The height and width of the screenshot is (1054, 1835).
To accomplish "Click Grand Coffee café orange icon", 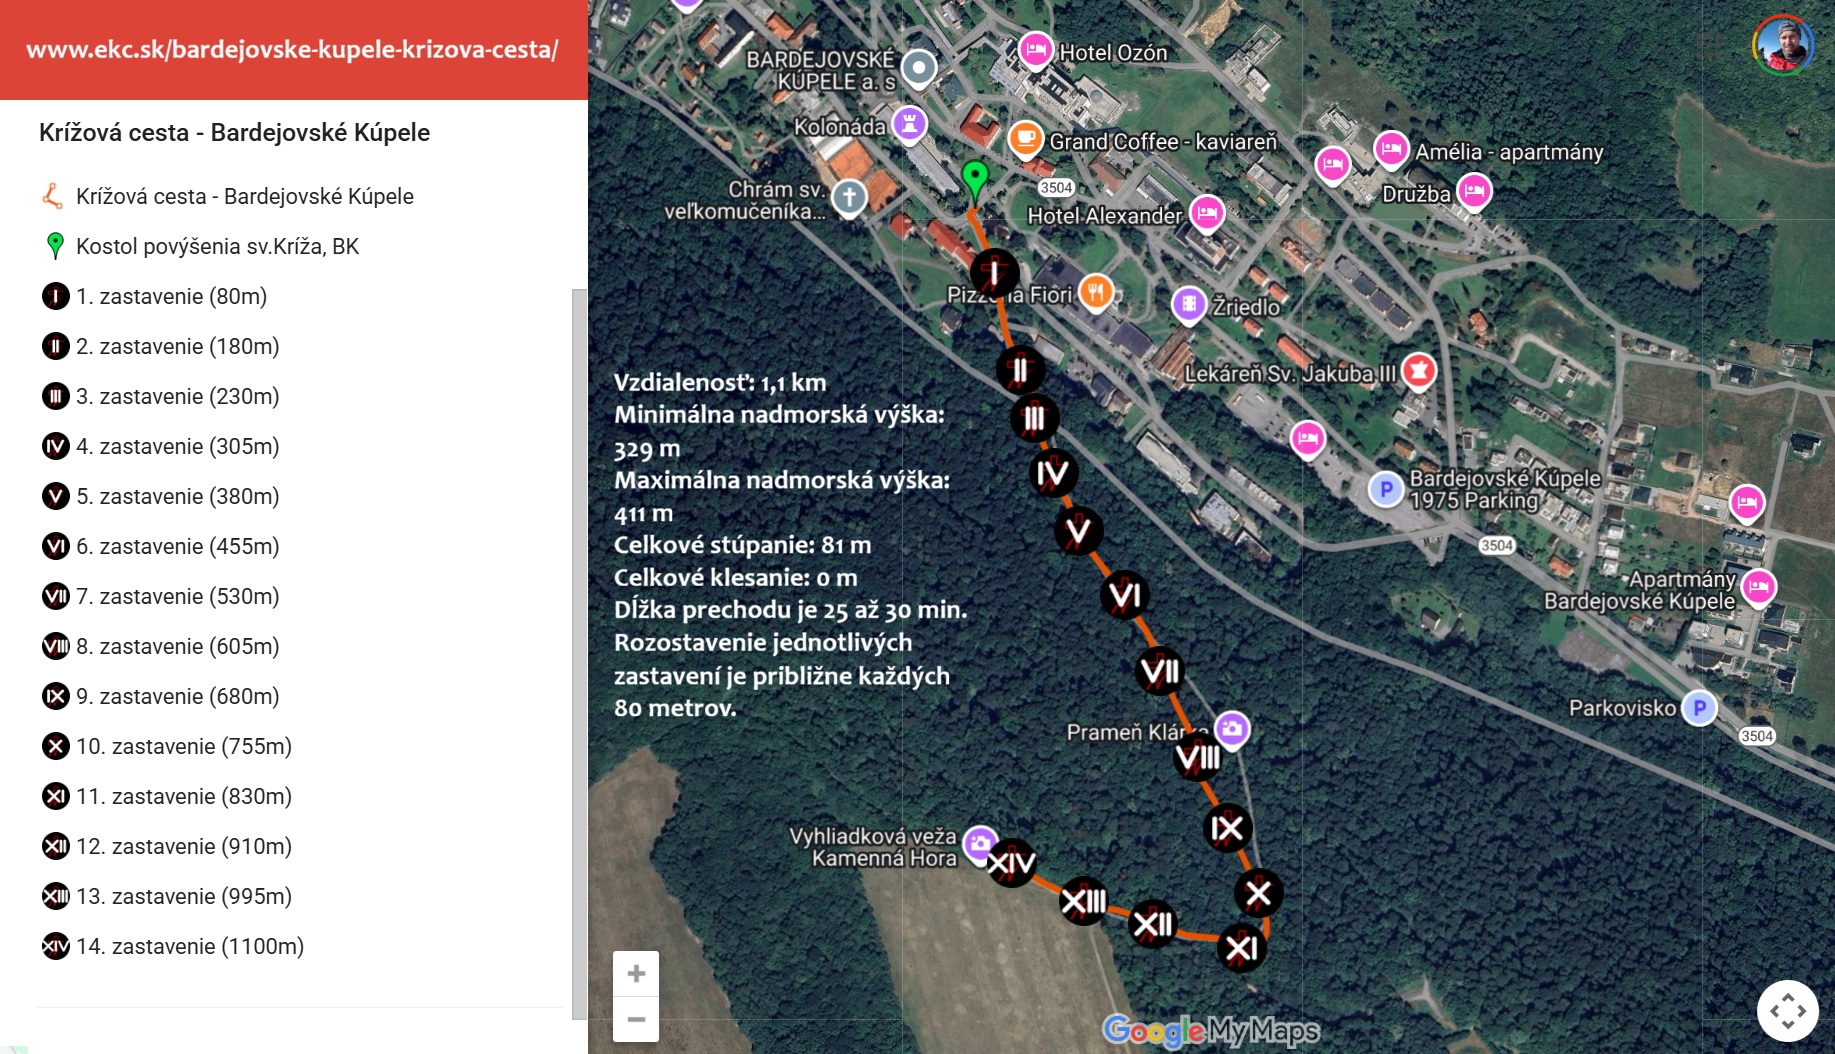I will pyautogui.click(x=1025, y=138).
